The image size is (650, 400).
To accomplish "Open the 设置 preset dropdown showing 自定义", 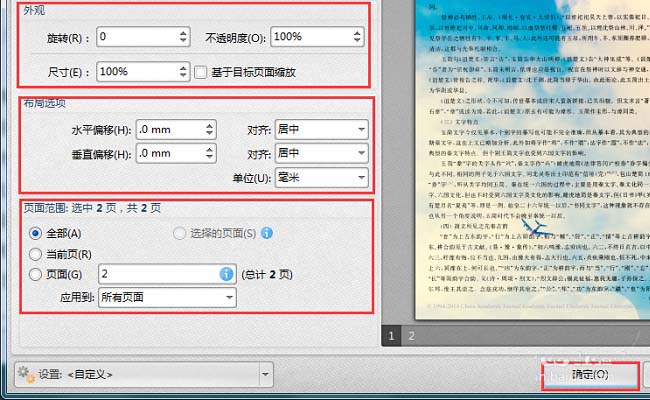I will click(x=144, y=374).
